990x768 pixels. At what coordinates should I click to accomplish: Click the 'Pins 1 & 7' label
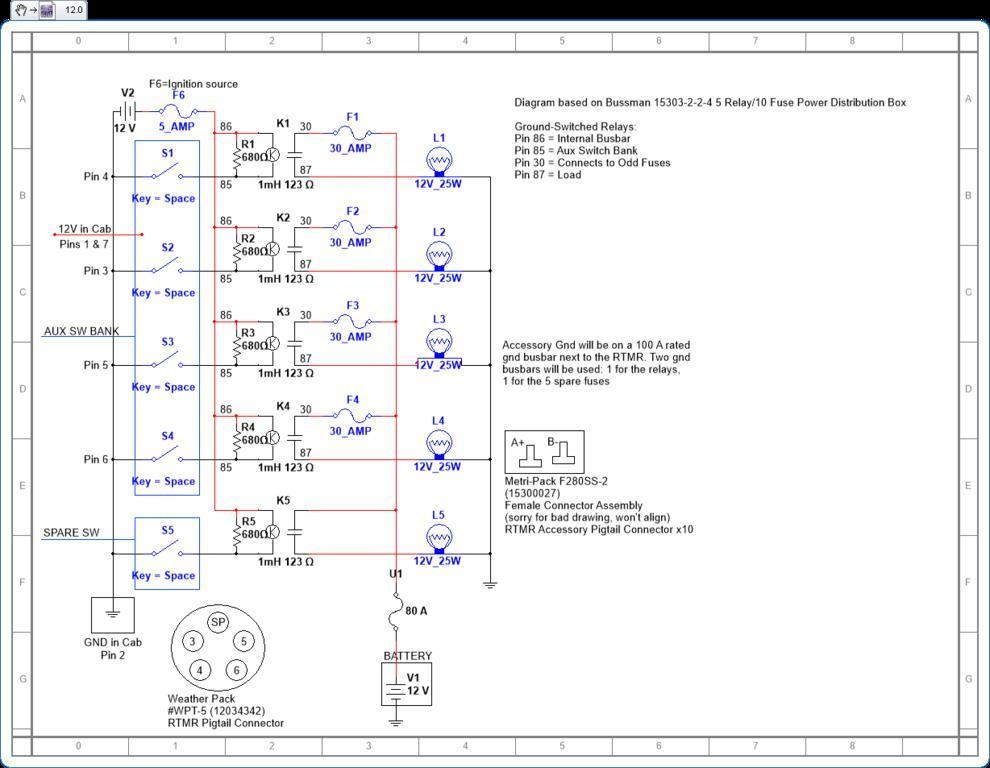click(84, 244)
